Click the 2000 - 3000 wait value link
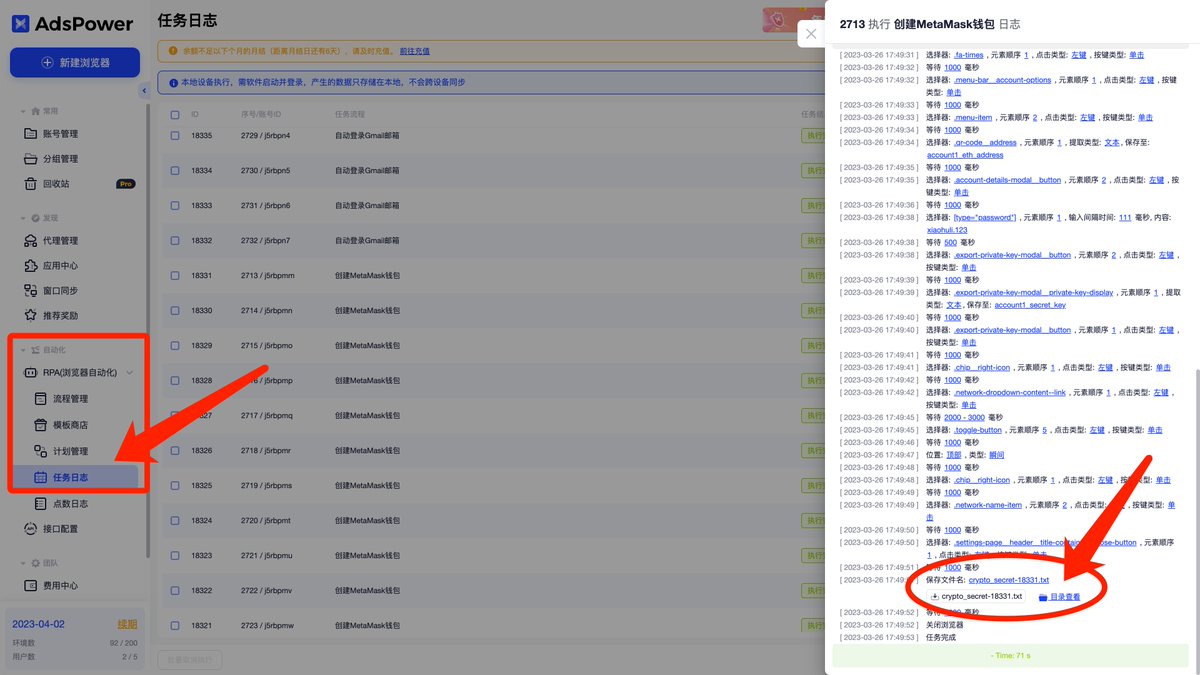The width and height of the screenshot is (1200, 675). [x=964, y=417]
